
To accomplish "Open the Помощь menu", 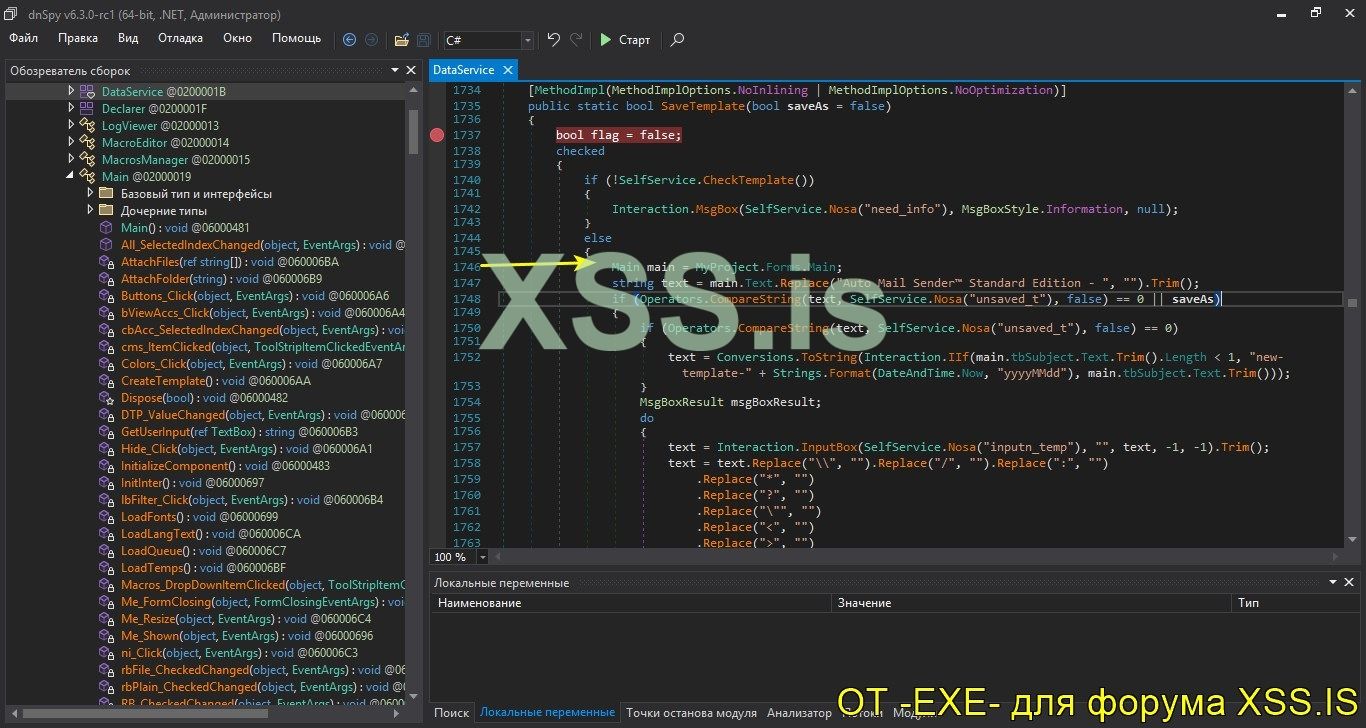I will point(297,38).
